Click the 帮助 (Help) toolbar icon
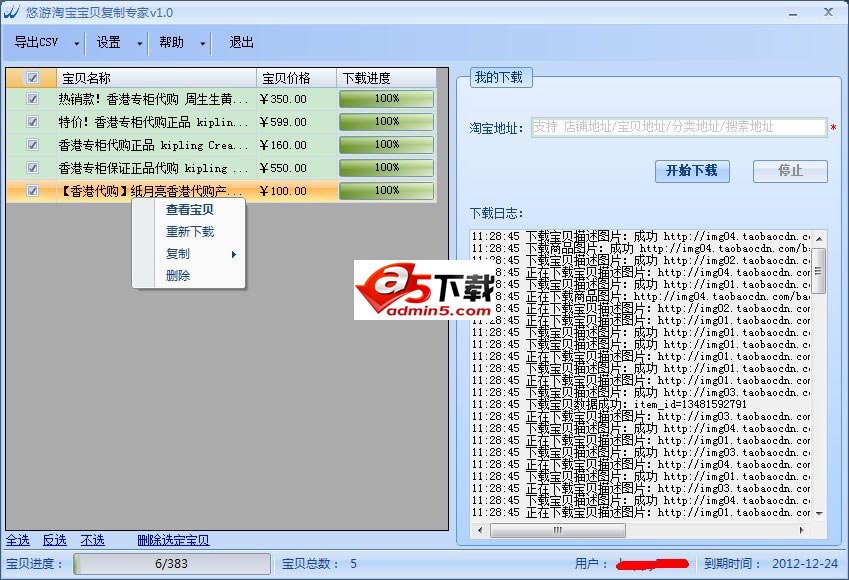This screenshot has width=849, height=580. (x=173, y=42)
